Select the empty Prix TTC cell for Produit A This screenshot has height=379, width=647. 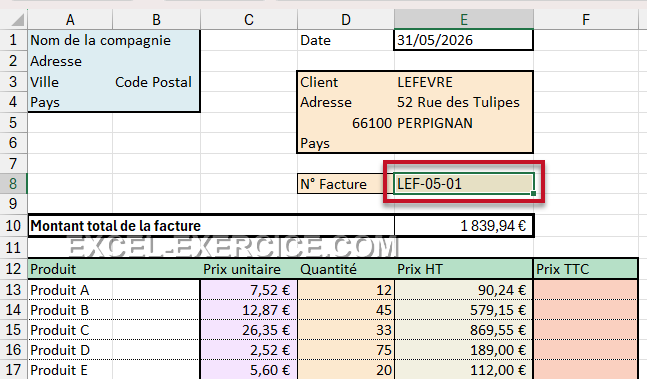pyautogui.click(x=586, y=290)
